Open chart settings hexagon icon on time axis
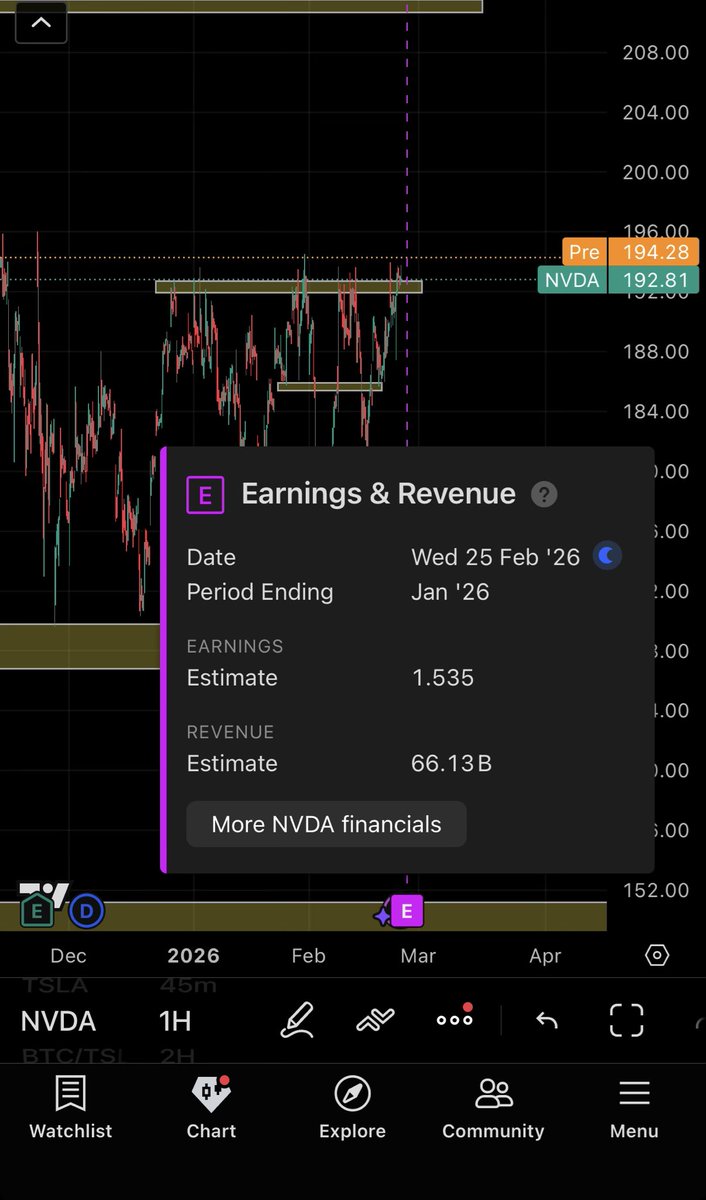 click(x=657, y=955)
